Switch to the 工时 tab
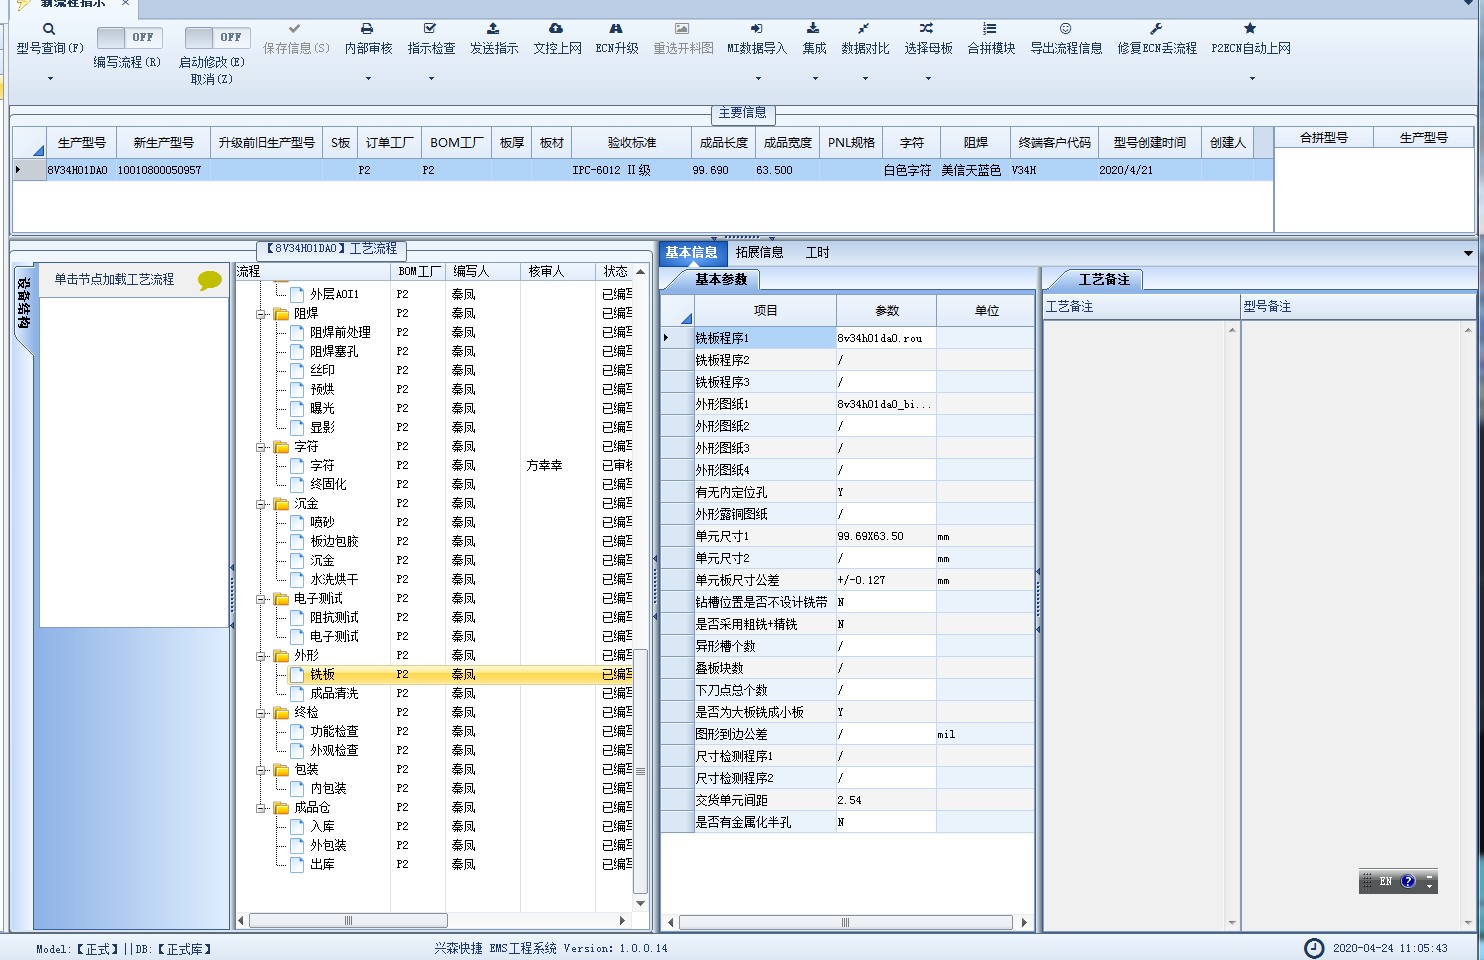 tap(817, 252)
